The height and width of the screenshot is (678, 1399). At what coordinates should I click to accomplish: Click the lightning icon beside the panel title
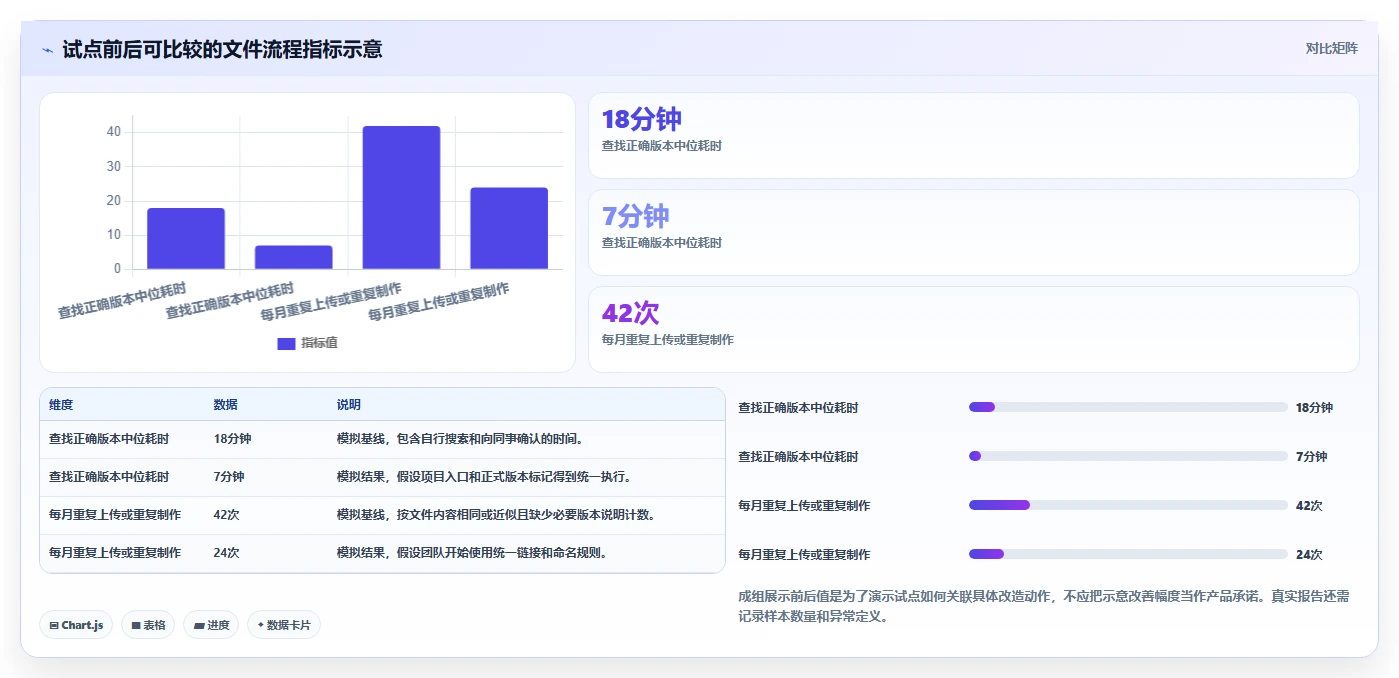coord(48,49)
